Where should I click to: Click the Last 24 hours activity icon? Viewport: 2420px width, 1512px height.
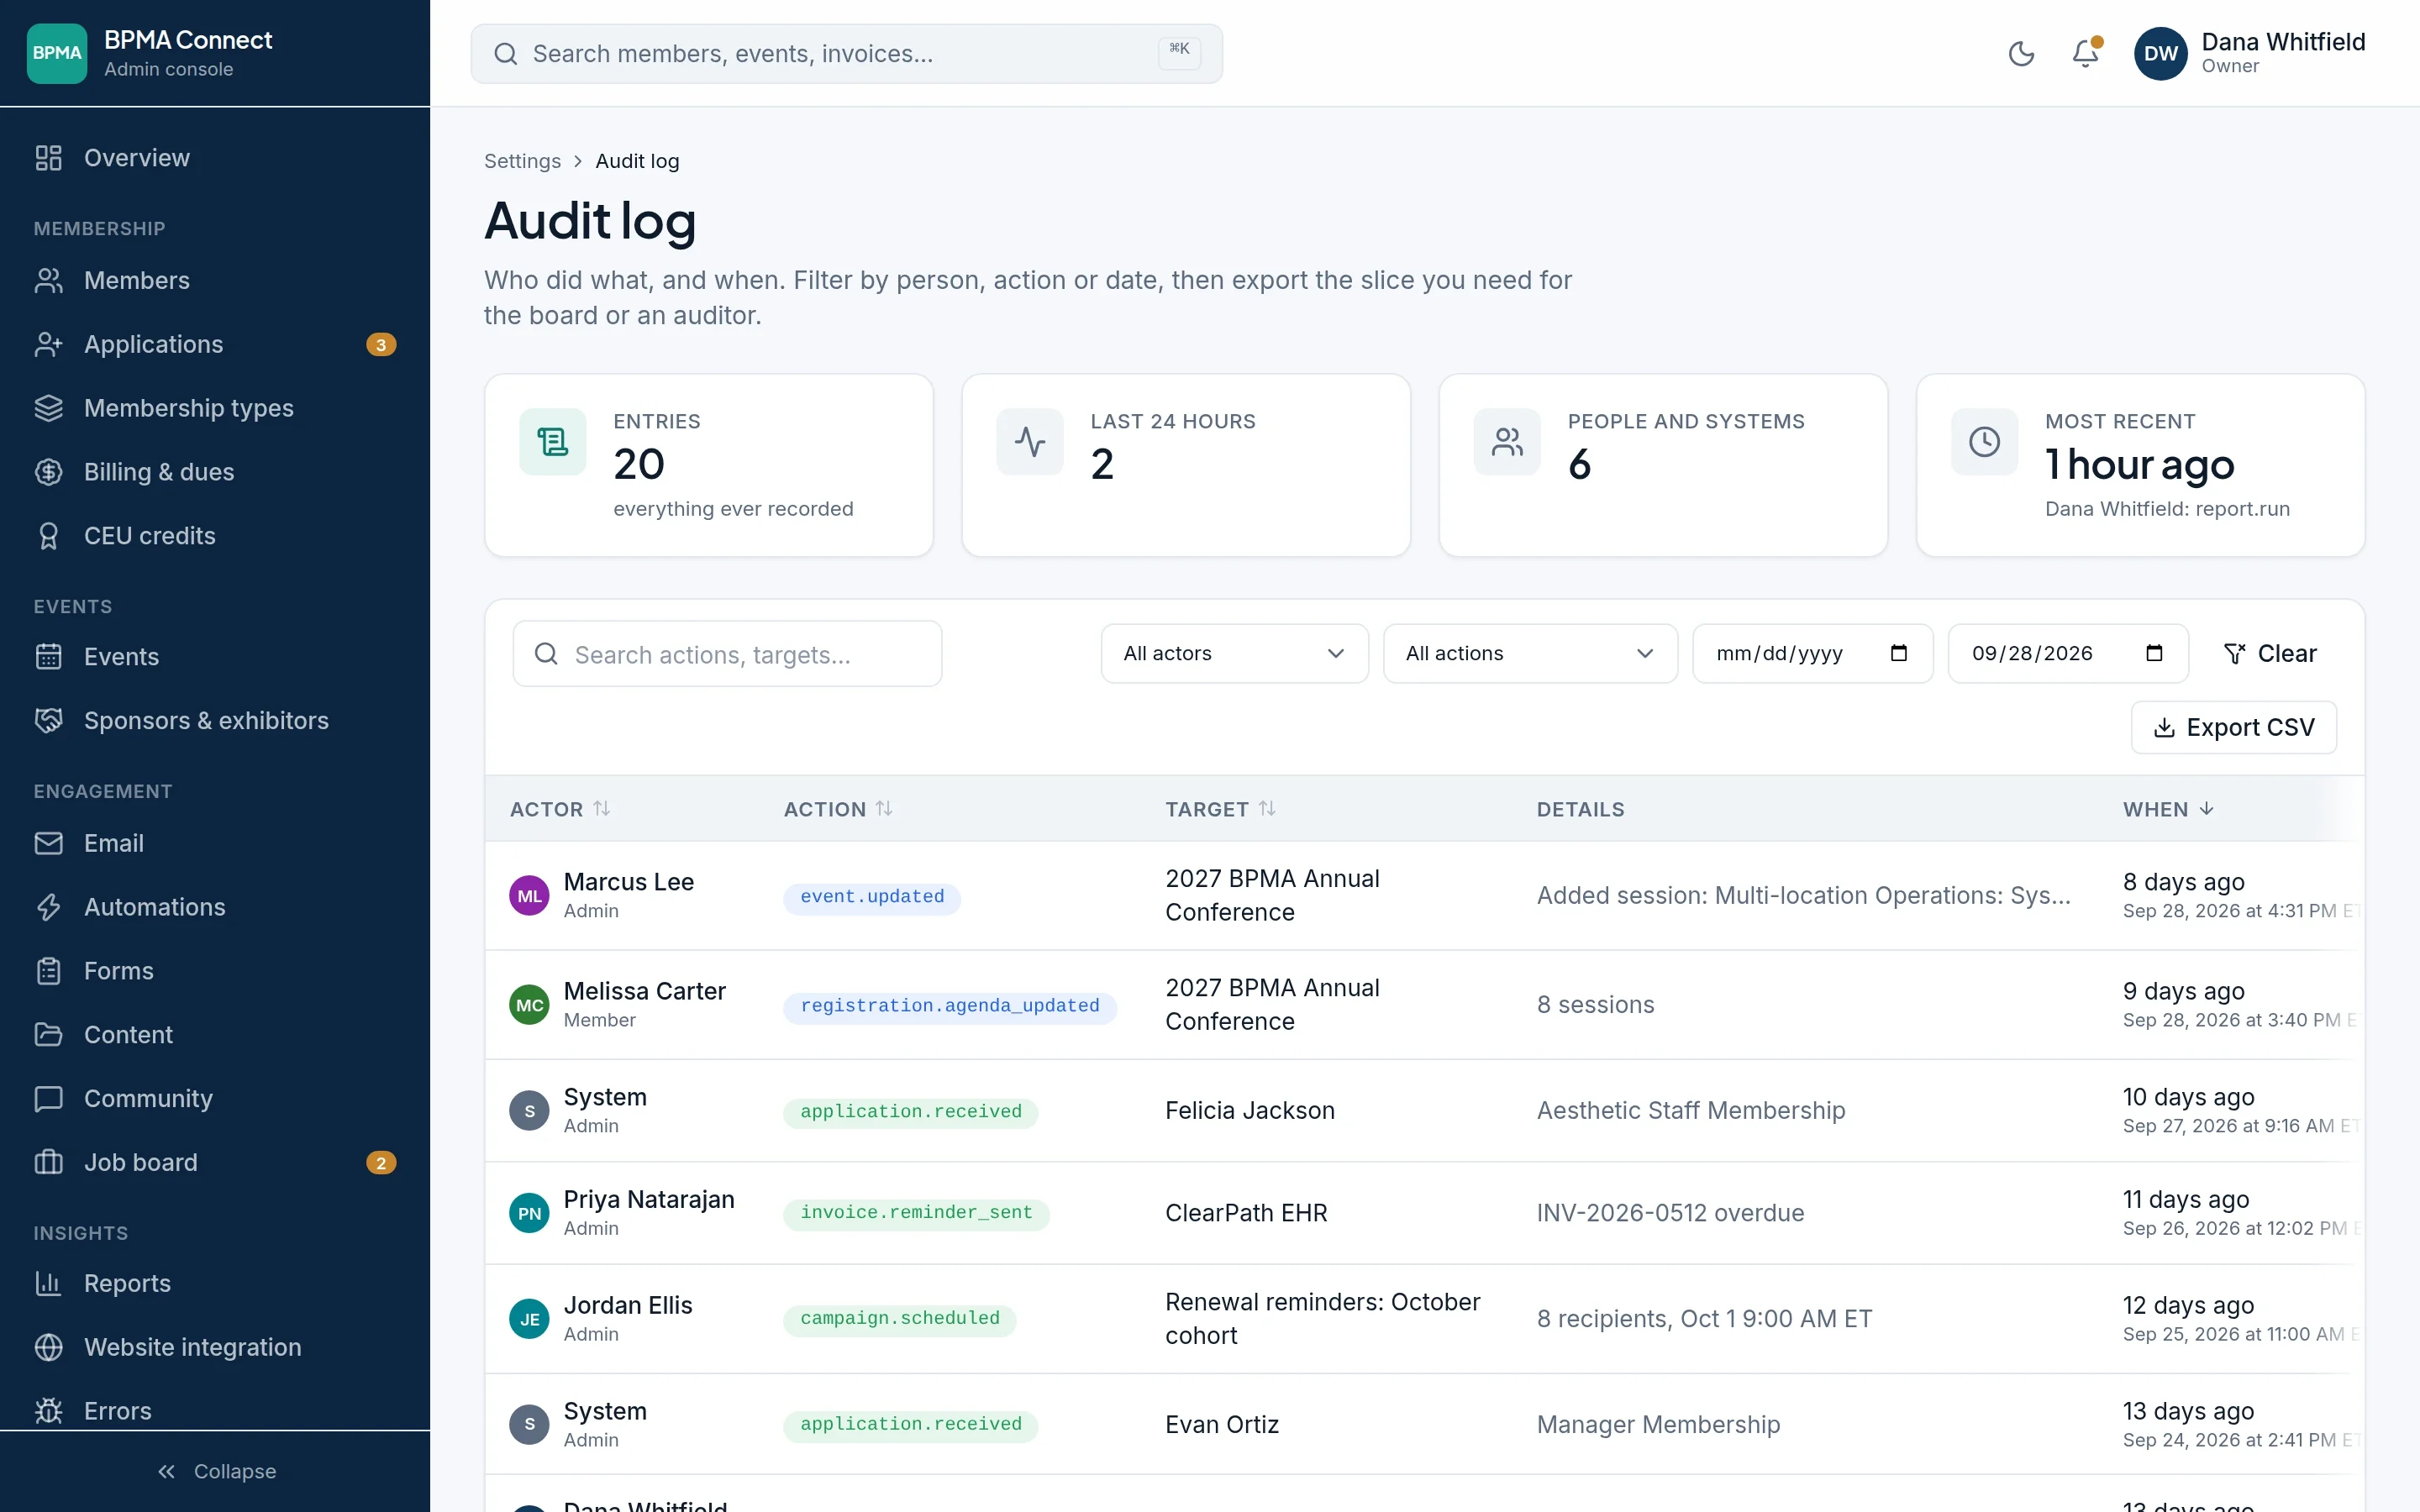(1030, 442)
